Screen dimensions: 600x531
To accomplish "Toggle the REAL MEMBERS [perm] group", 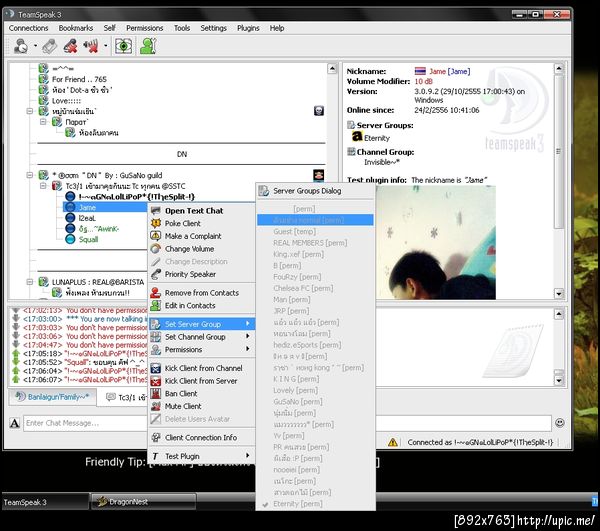I will pyautogui.click(x=315, y=243).
